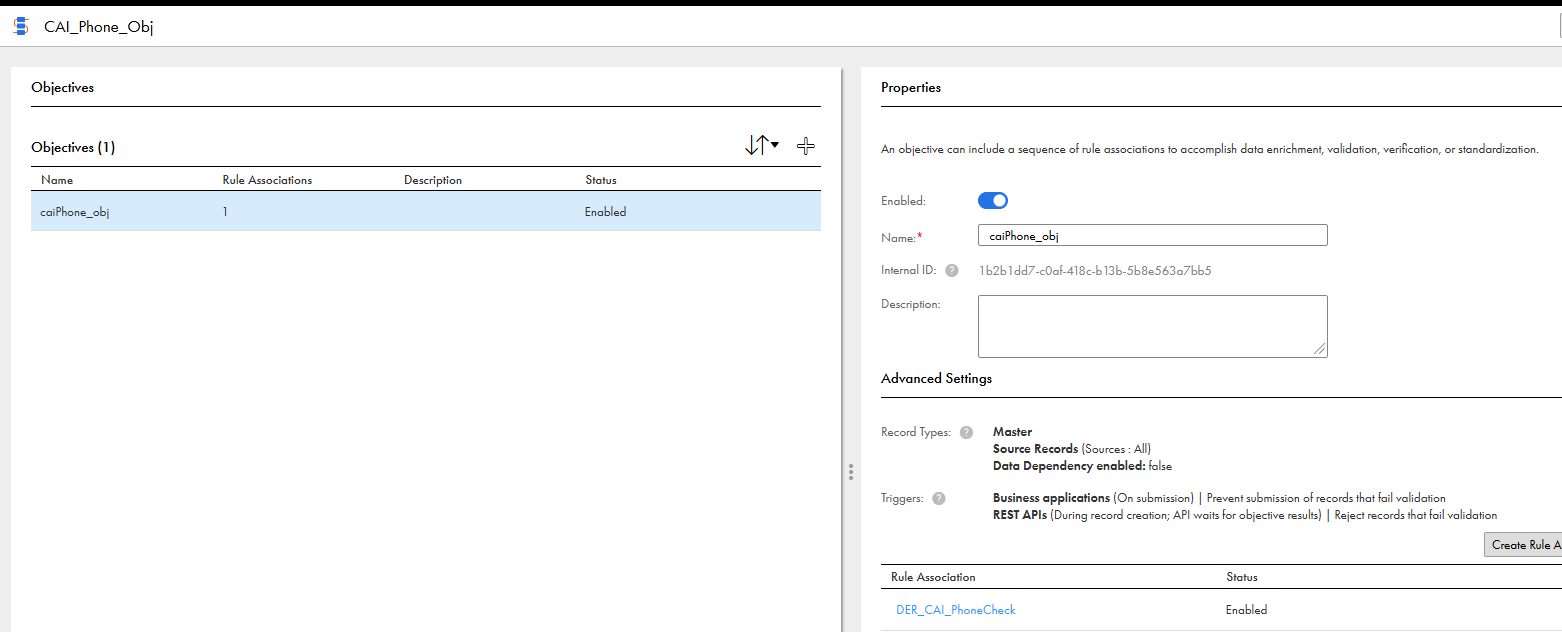Click the CAI_Phone_Obj asset icon in header
This screenshot has width=1562, height=632.
pyautogui.click(x=21, y=27)
